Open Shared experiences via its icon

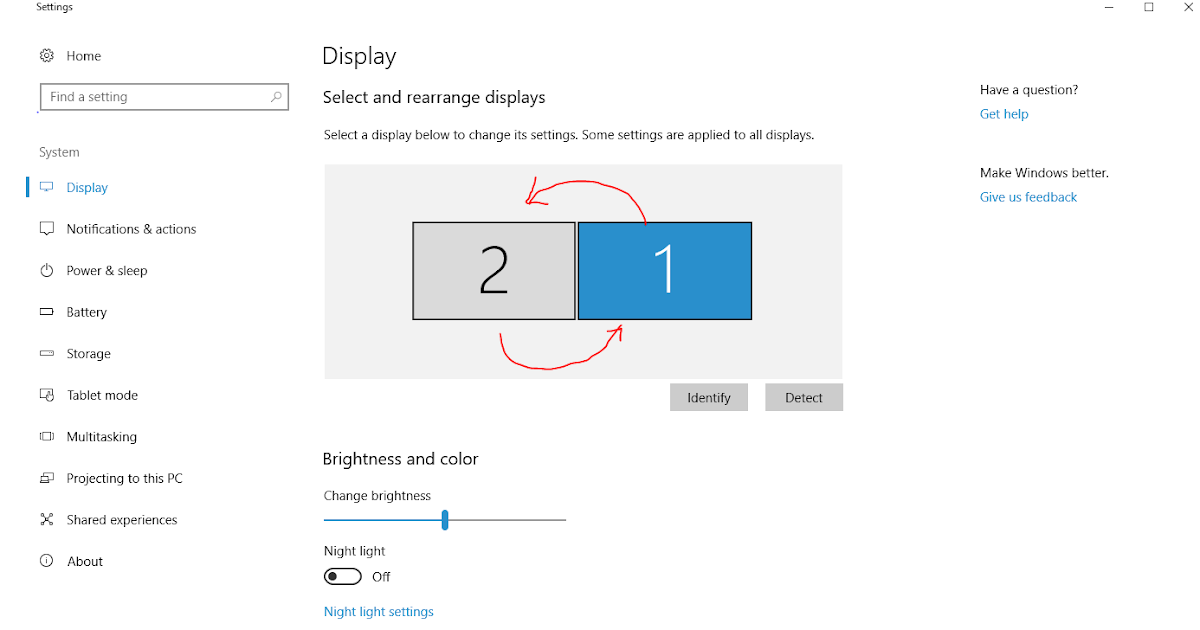click(x=46, y=519)
